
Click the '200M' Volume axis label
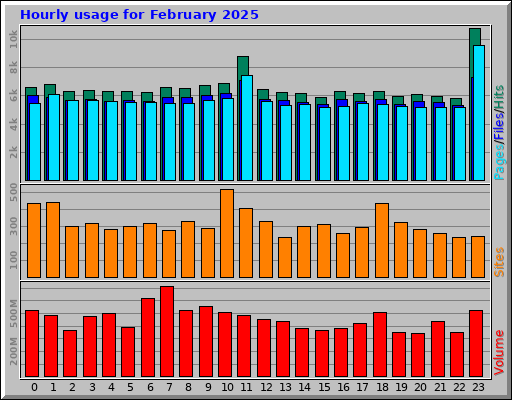(x=13, y=351)
